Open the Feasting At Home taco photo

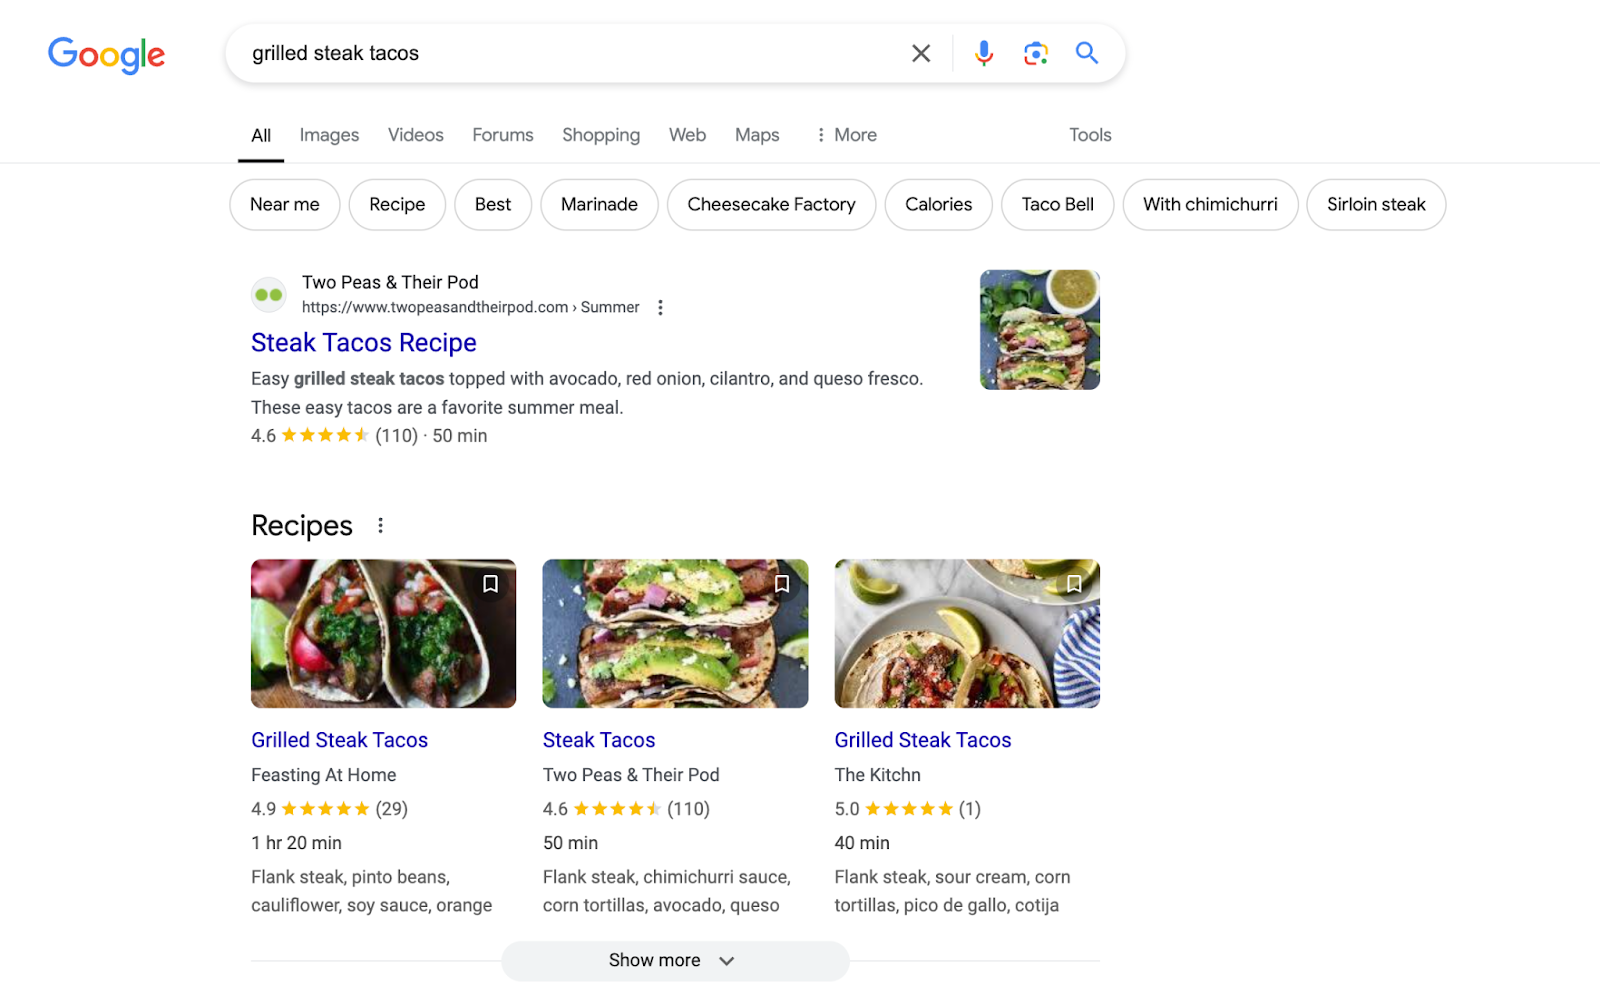(384, 634)
